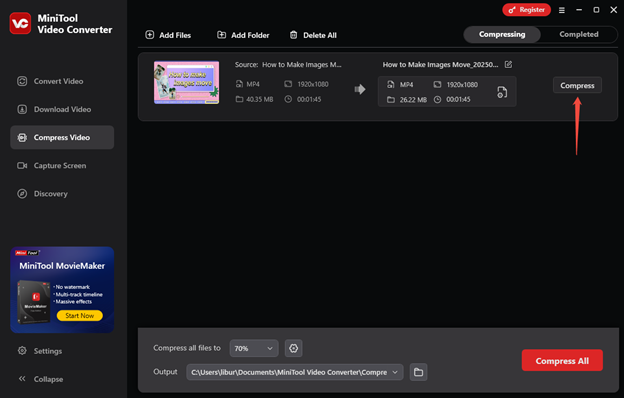Viewport: 624px width, 398px height.
Task: Click the Register button
Action: point(526,10)
